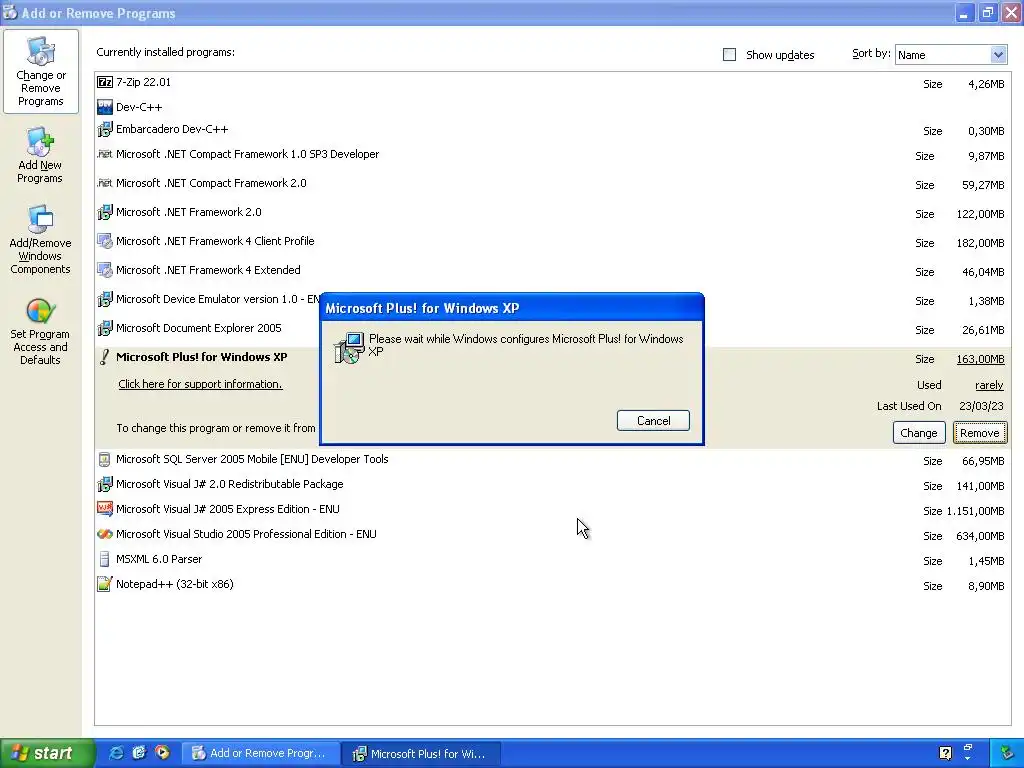The width and height of the screenshot is (1024, 768).
Task: Select Microsoft .NET Framework 2.0 entry
Action: tap(552, 212)
